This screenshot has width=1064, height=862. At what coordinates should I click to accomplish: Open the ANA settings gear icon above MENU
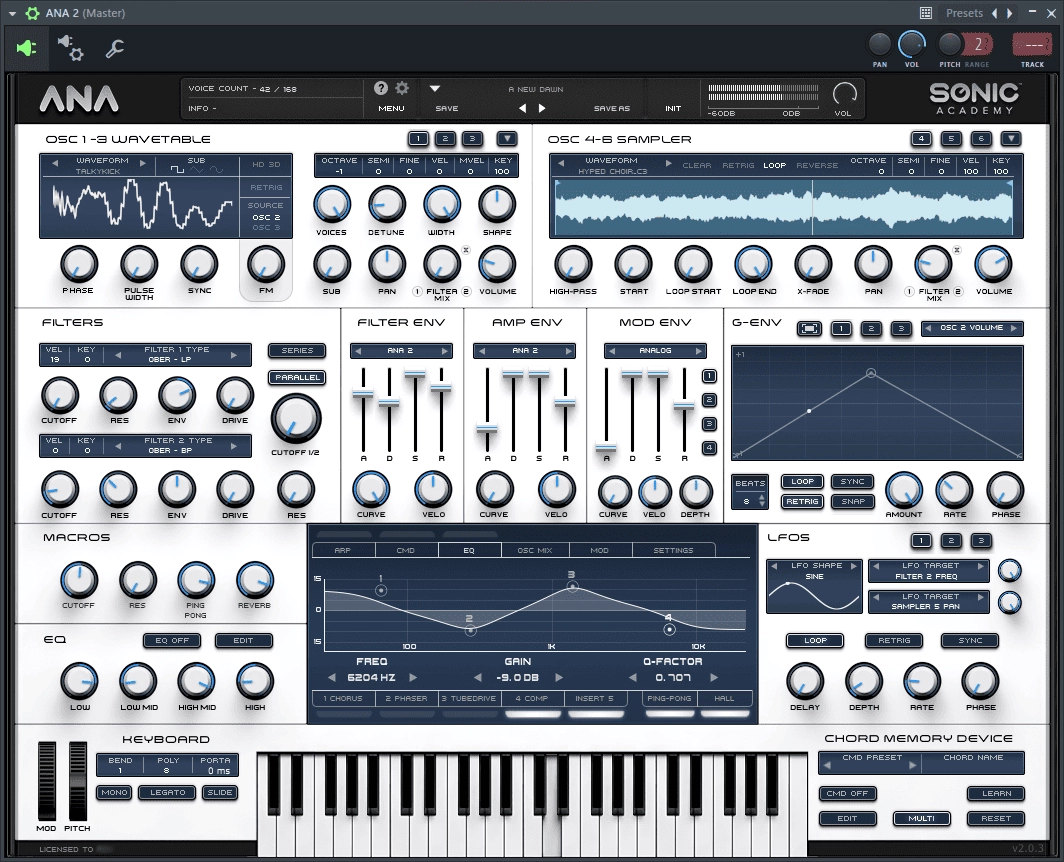click(x=402, y=88)
